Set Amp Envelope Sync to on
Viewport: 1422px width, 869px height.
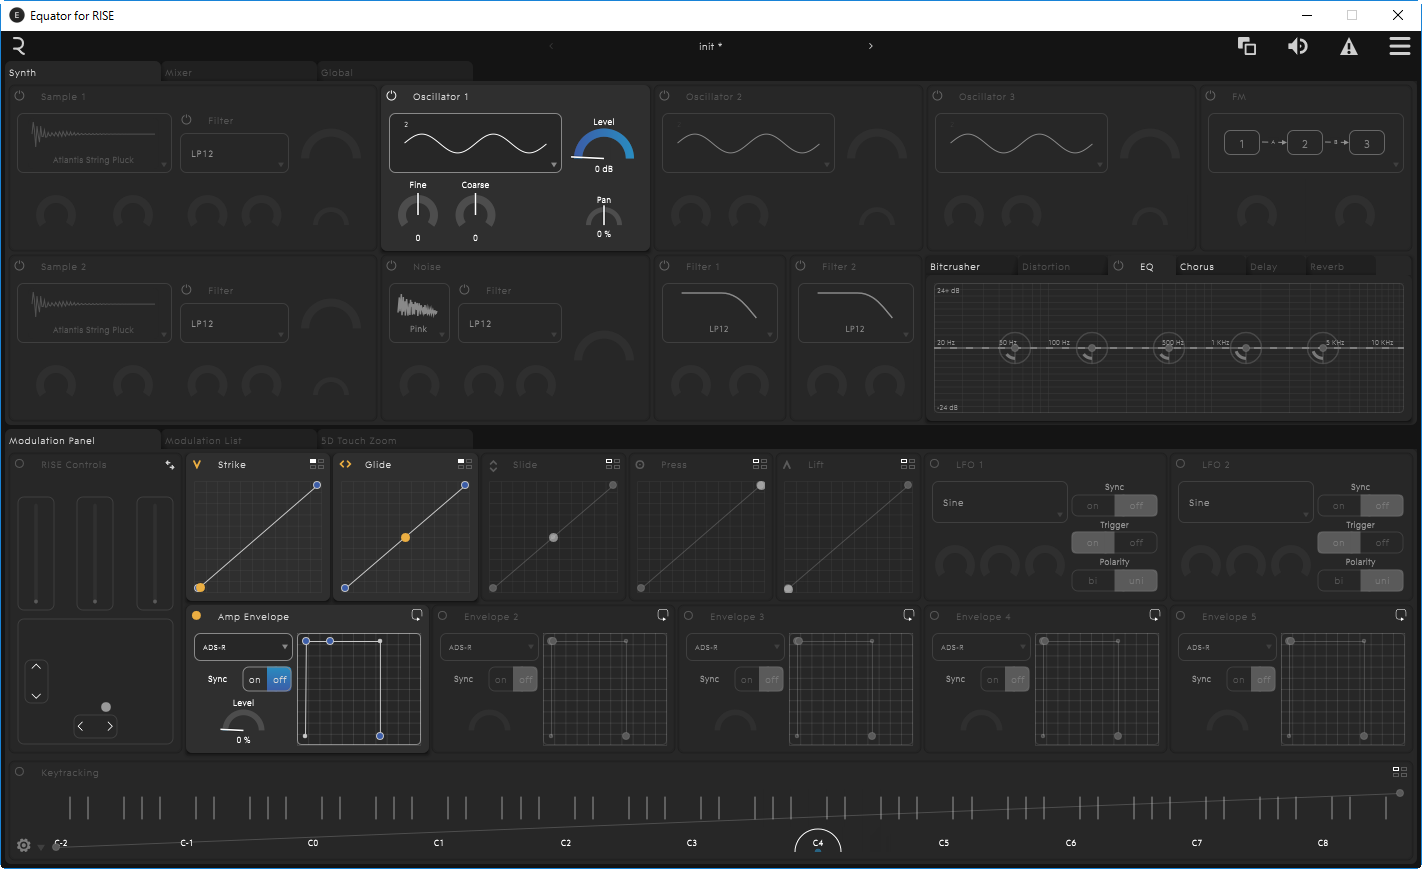(x=255, y=679)
